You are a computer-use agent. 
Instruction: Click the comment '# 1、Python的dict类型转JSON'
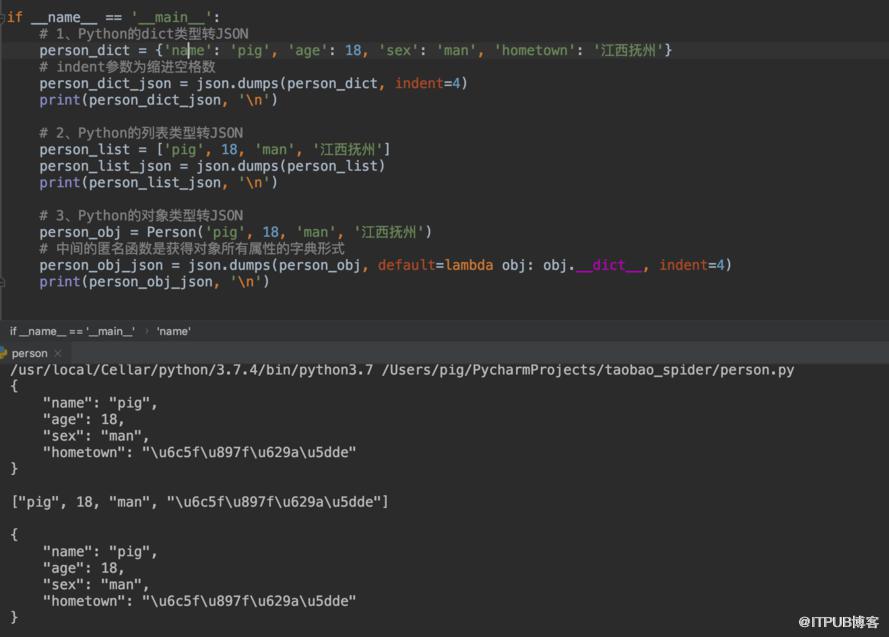click(x=144, y=33)
